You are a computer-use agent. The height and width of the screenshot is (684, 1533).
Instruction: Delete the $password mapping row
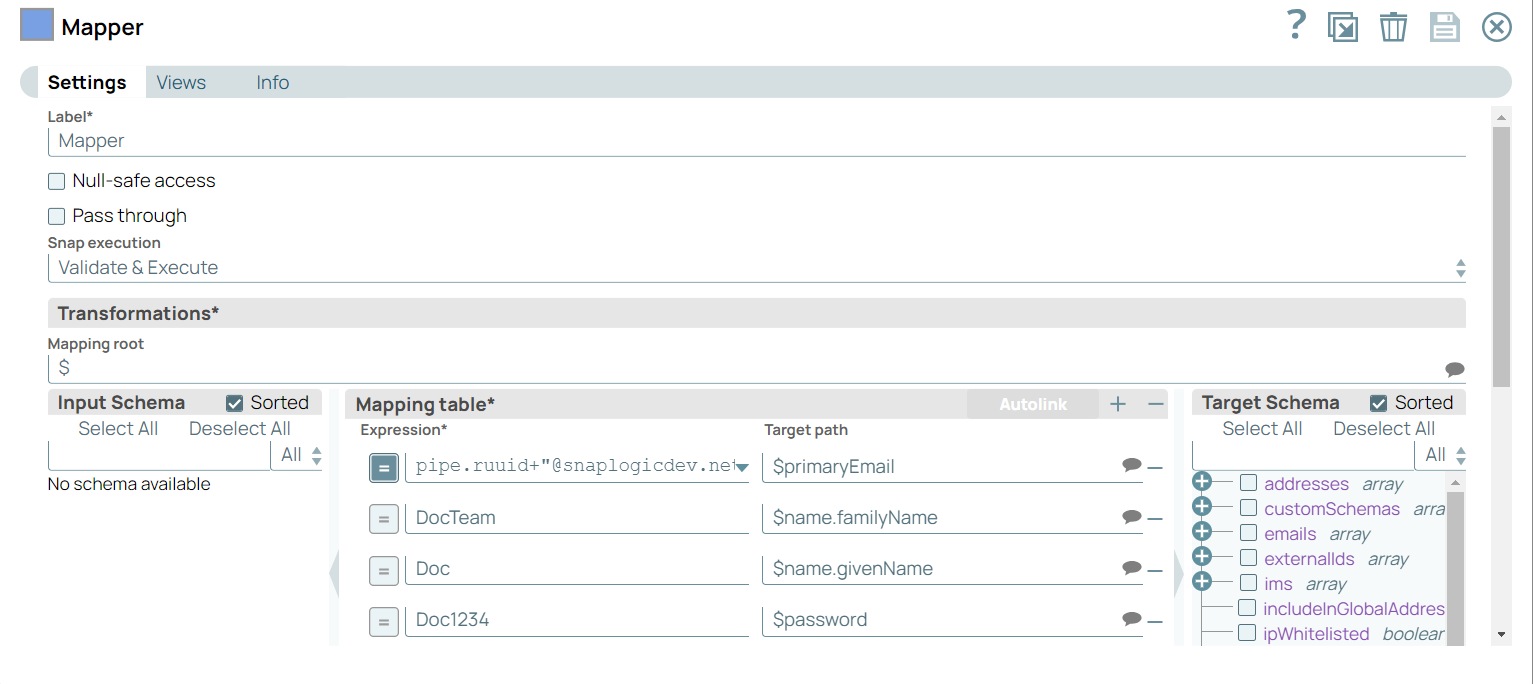[x=1155, y=621]
